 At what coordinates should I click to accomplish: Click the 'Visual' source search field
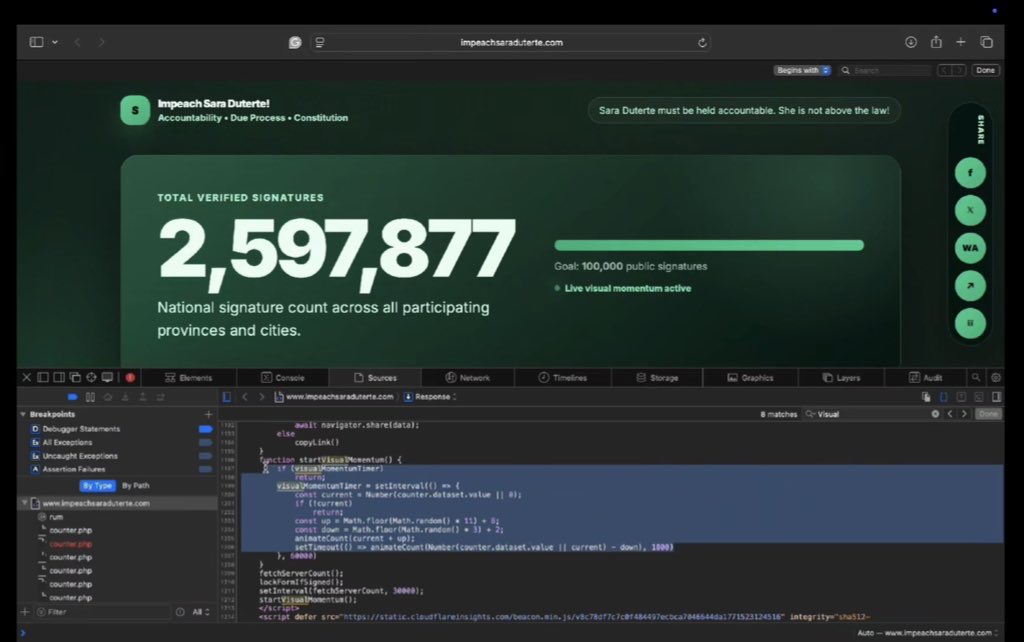click(x=872, y=414)
